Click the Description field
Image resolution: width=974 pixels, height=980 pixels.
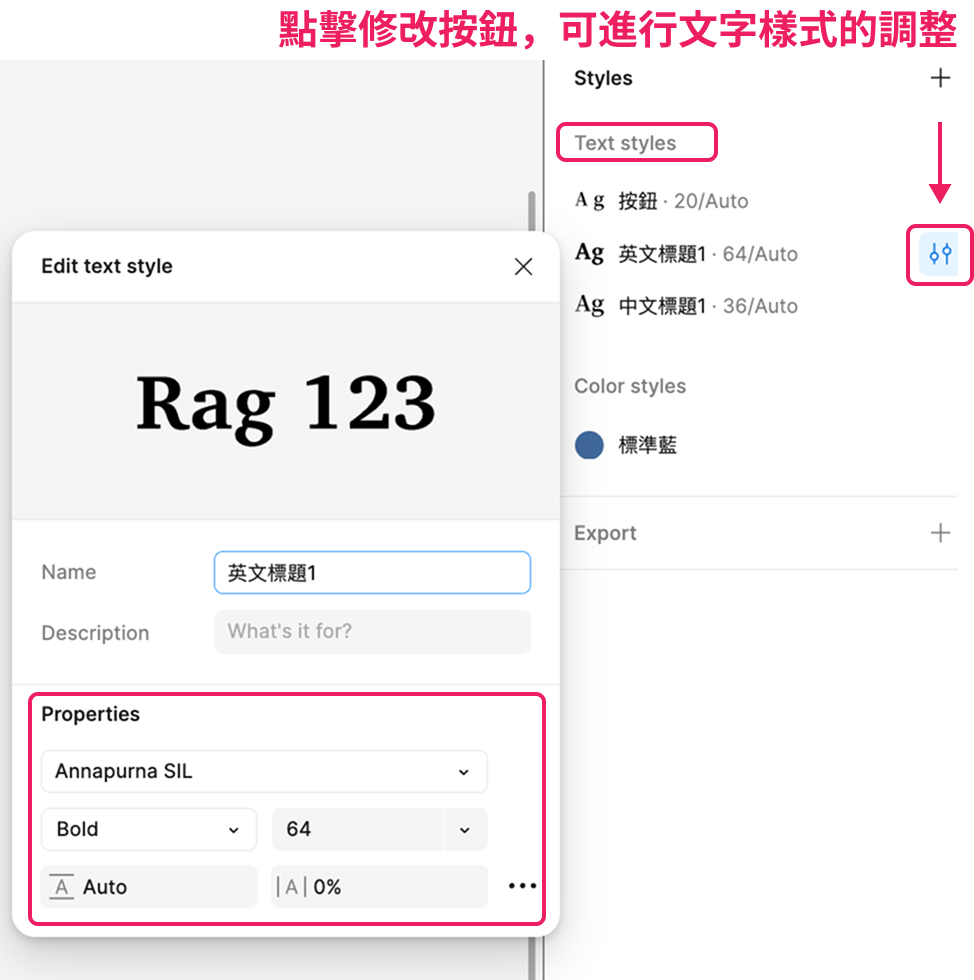[372, 632]
